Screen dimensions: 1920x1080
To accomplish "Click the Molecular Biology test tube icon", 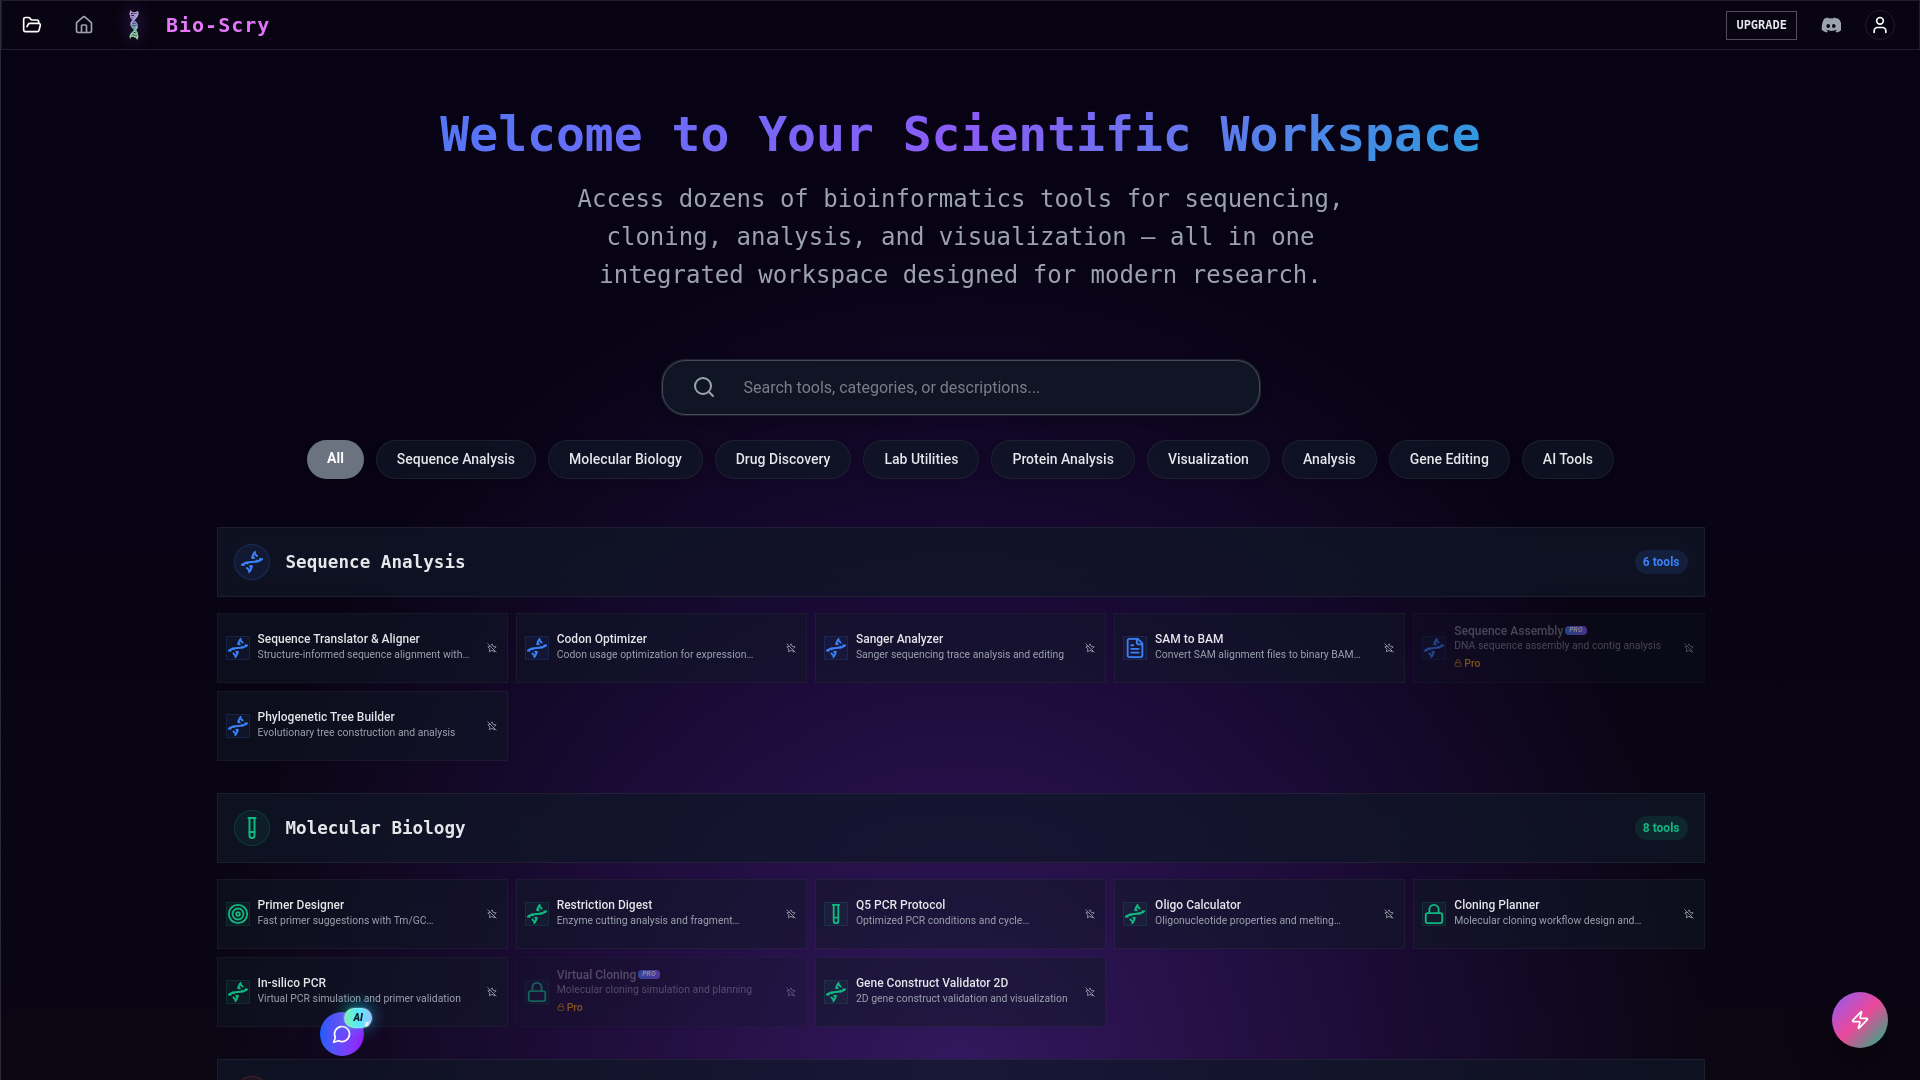I will pos(252,828).
